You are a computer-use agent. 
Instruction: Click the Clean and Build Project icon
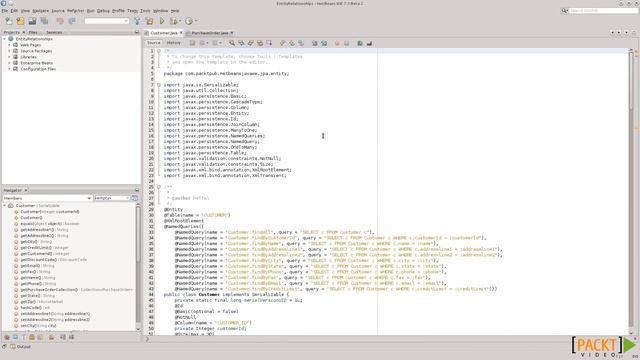pyautogui.click(x=150, y=21)
